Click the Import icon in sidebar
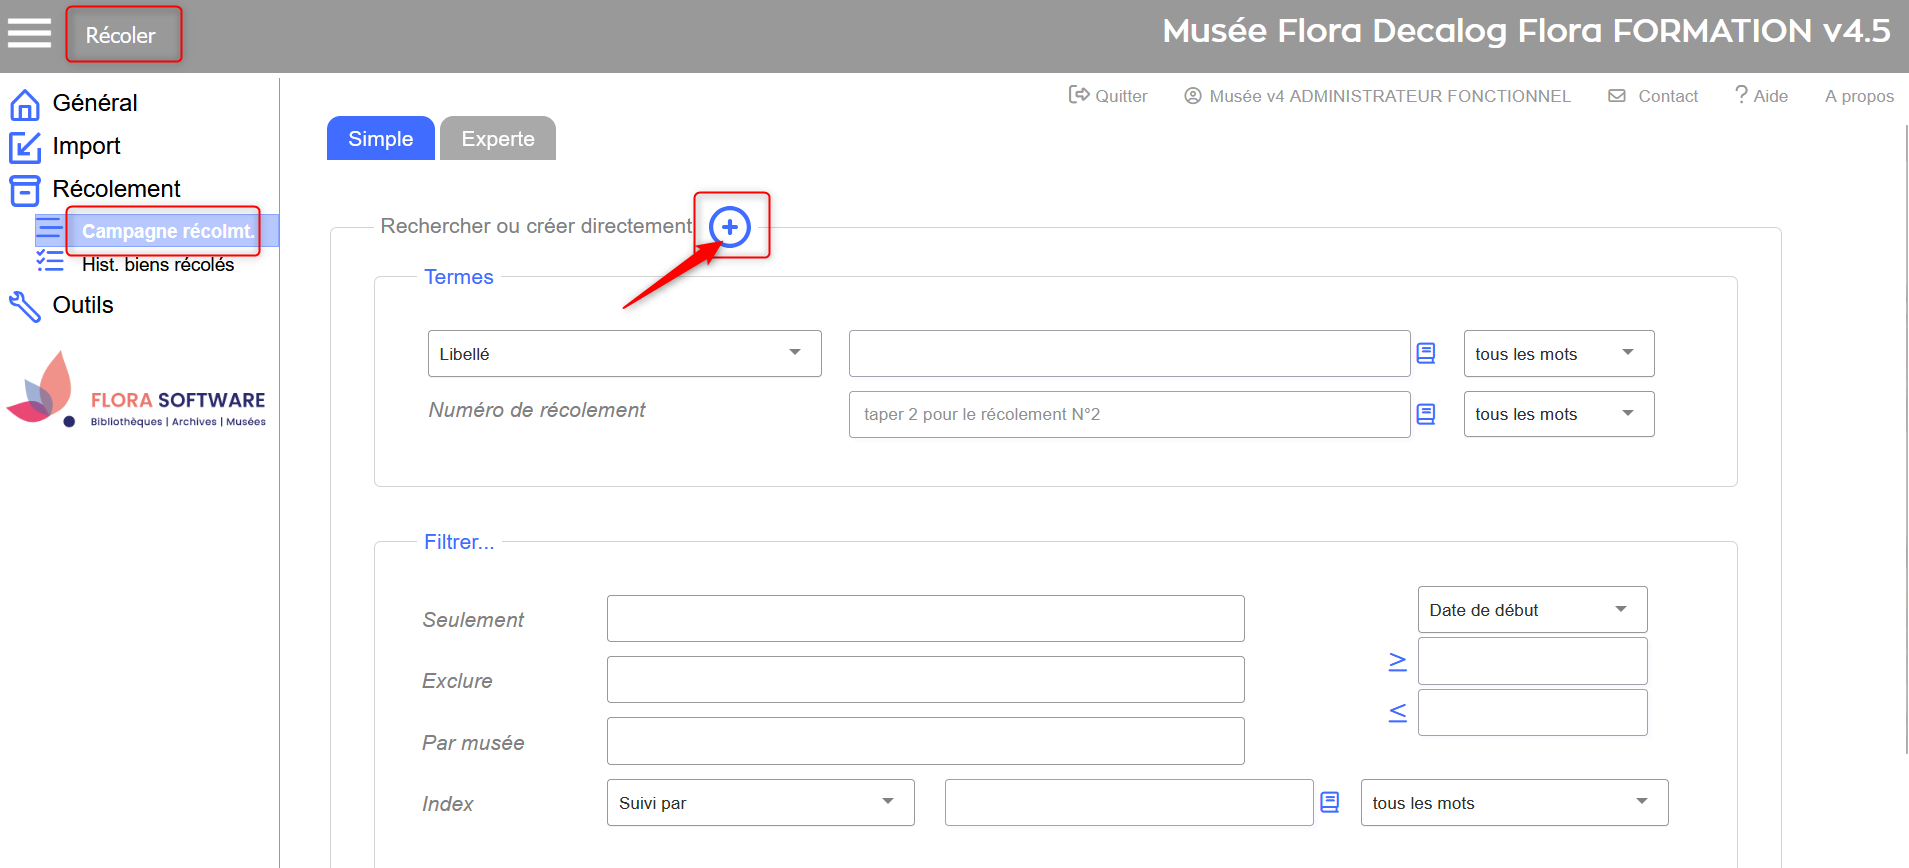Image resolution: width=1909 pixels, height=868 pixels. [24, 147]
